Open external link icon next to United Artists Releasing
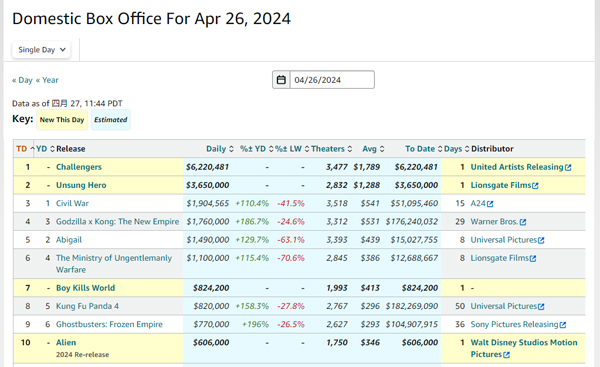The image size is (600, 367). [x=568, y=167]
